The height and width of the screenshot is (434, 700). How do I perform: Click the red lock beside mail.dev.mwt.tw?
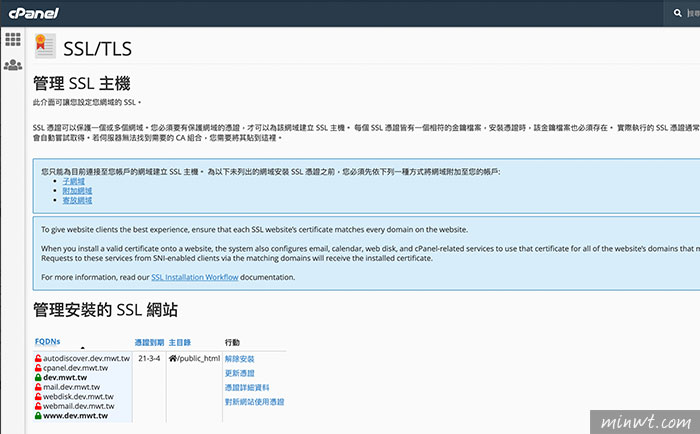38,387
